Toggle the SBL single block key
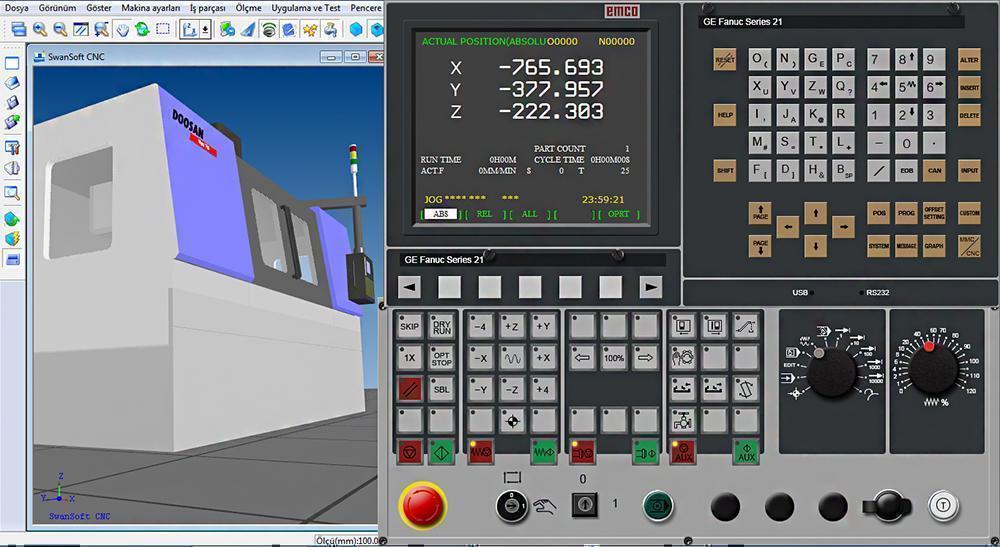The height and width of the screenshot is (547, 1000). (x=441, y=389)
